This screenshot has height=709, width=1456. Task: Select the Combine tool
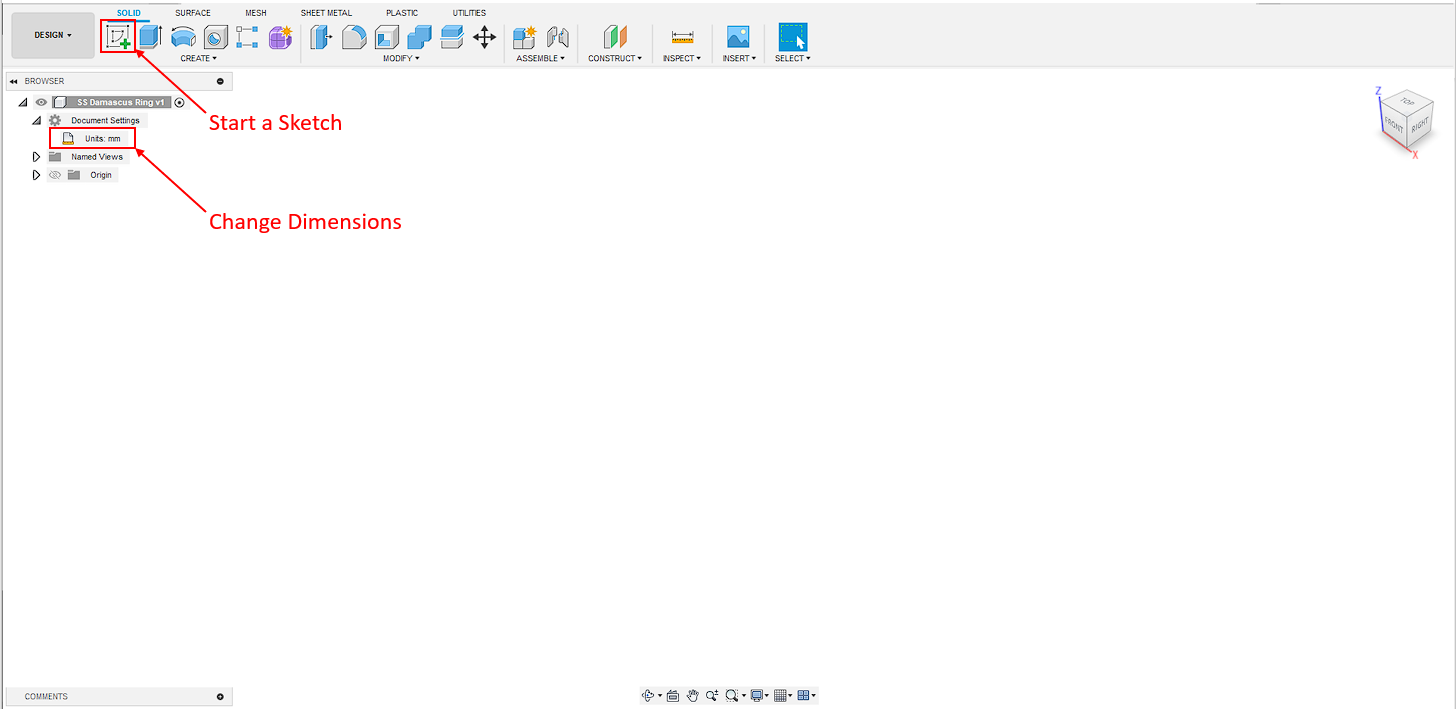[x=419, y=38]
